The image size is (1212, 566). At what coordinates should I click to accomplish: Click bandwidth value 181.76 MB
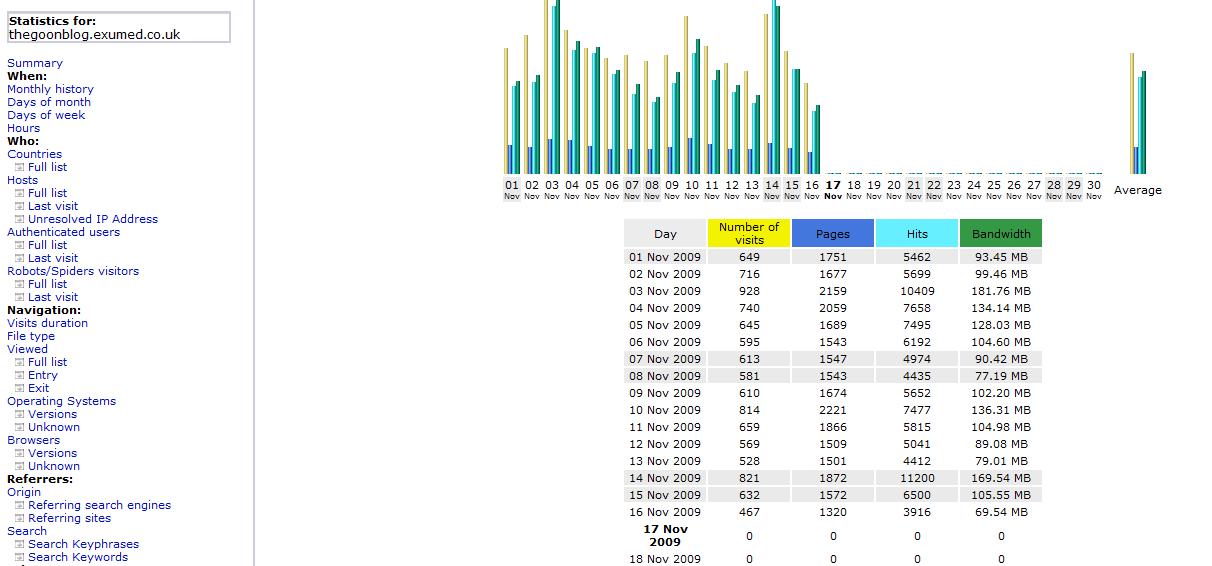pyautogui.click(x=1001, y=291)
